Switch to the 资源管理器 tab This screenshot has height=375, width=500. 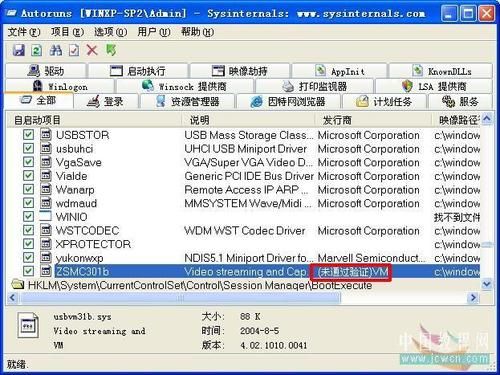click(188, 101)
